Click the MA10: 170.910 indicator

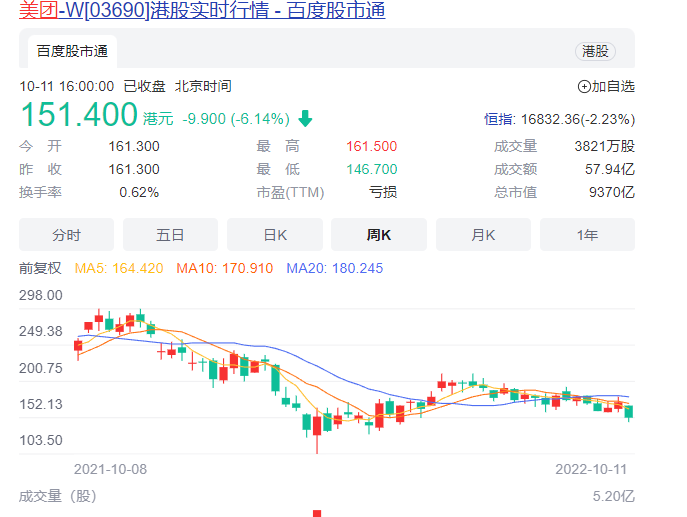pos(225,268)
